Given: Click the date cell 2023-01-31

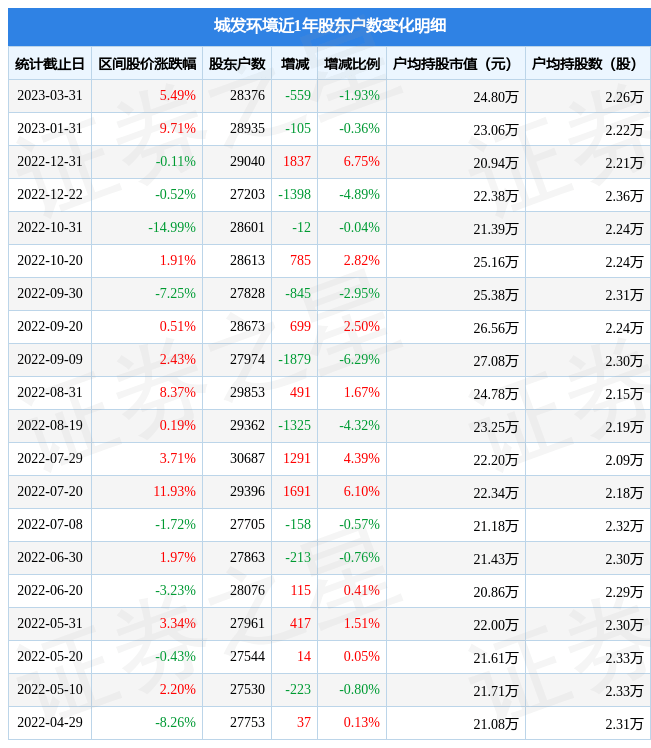Looking at the screenshot, I should 50,128.
